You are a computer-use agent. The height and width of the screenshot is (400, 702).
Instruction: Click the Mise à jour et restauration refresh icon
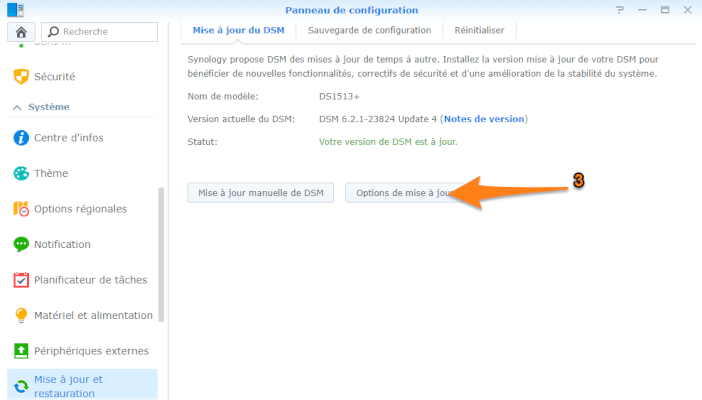[x=21, y=386]
